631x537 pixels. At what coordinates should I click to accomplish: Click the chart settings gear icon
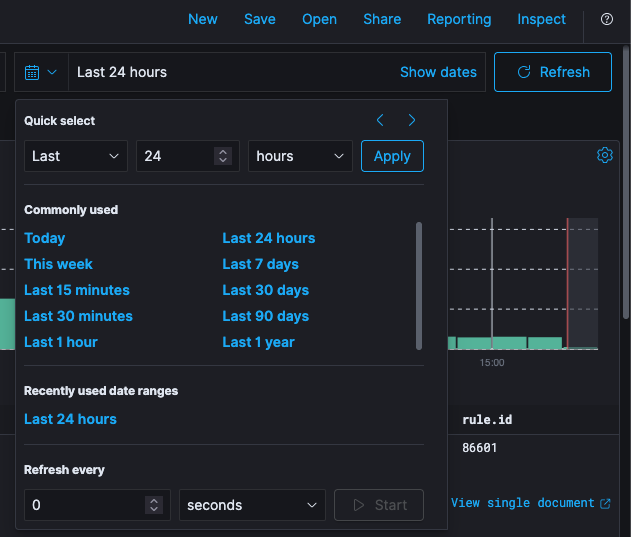(x=604, y=155)
